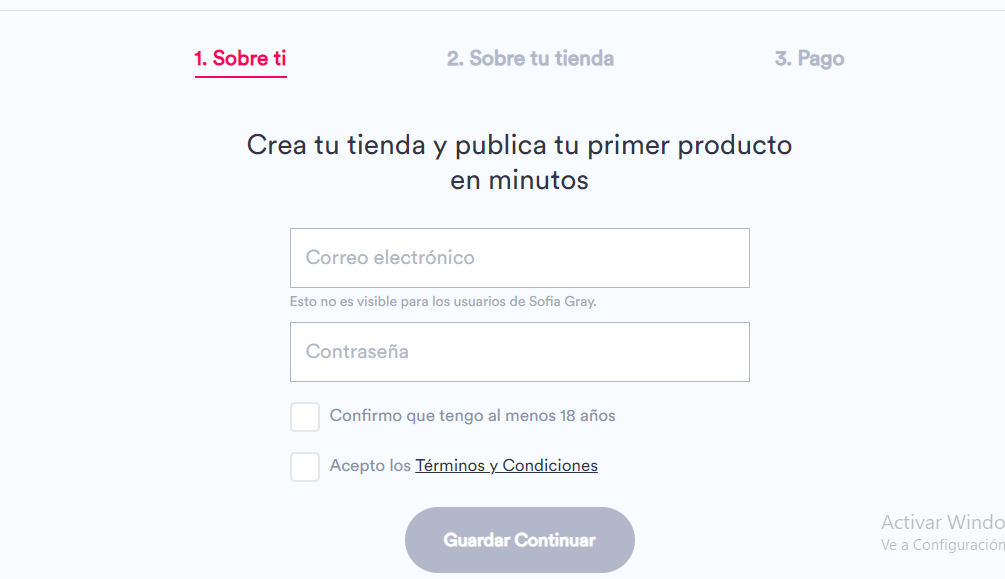Image resolution: width=1005 pixels, height=579 pixels.
Task: Click the "Contraseña" password field
Action: coord(519,351)
